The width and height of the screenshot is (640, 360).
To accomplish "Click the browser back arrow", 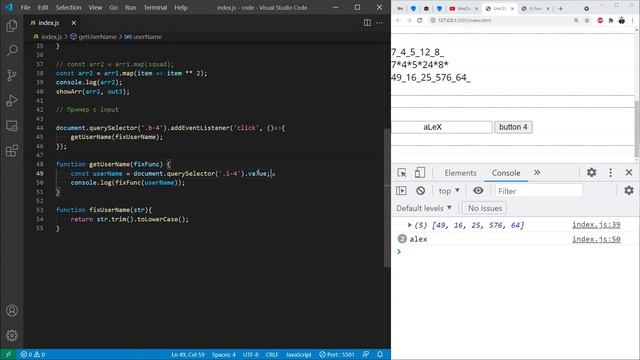I will click(398, 20).
